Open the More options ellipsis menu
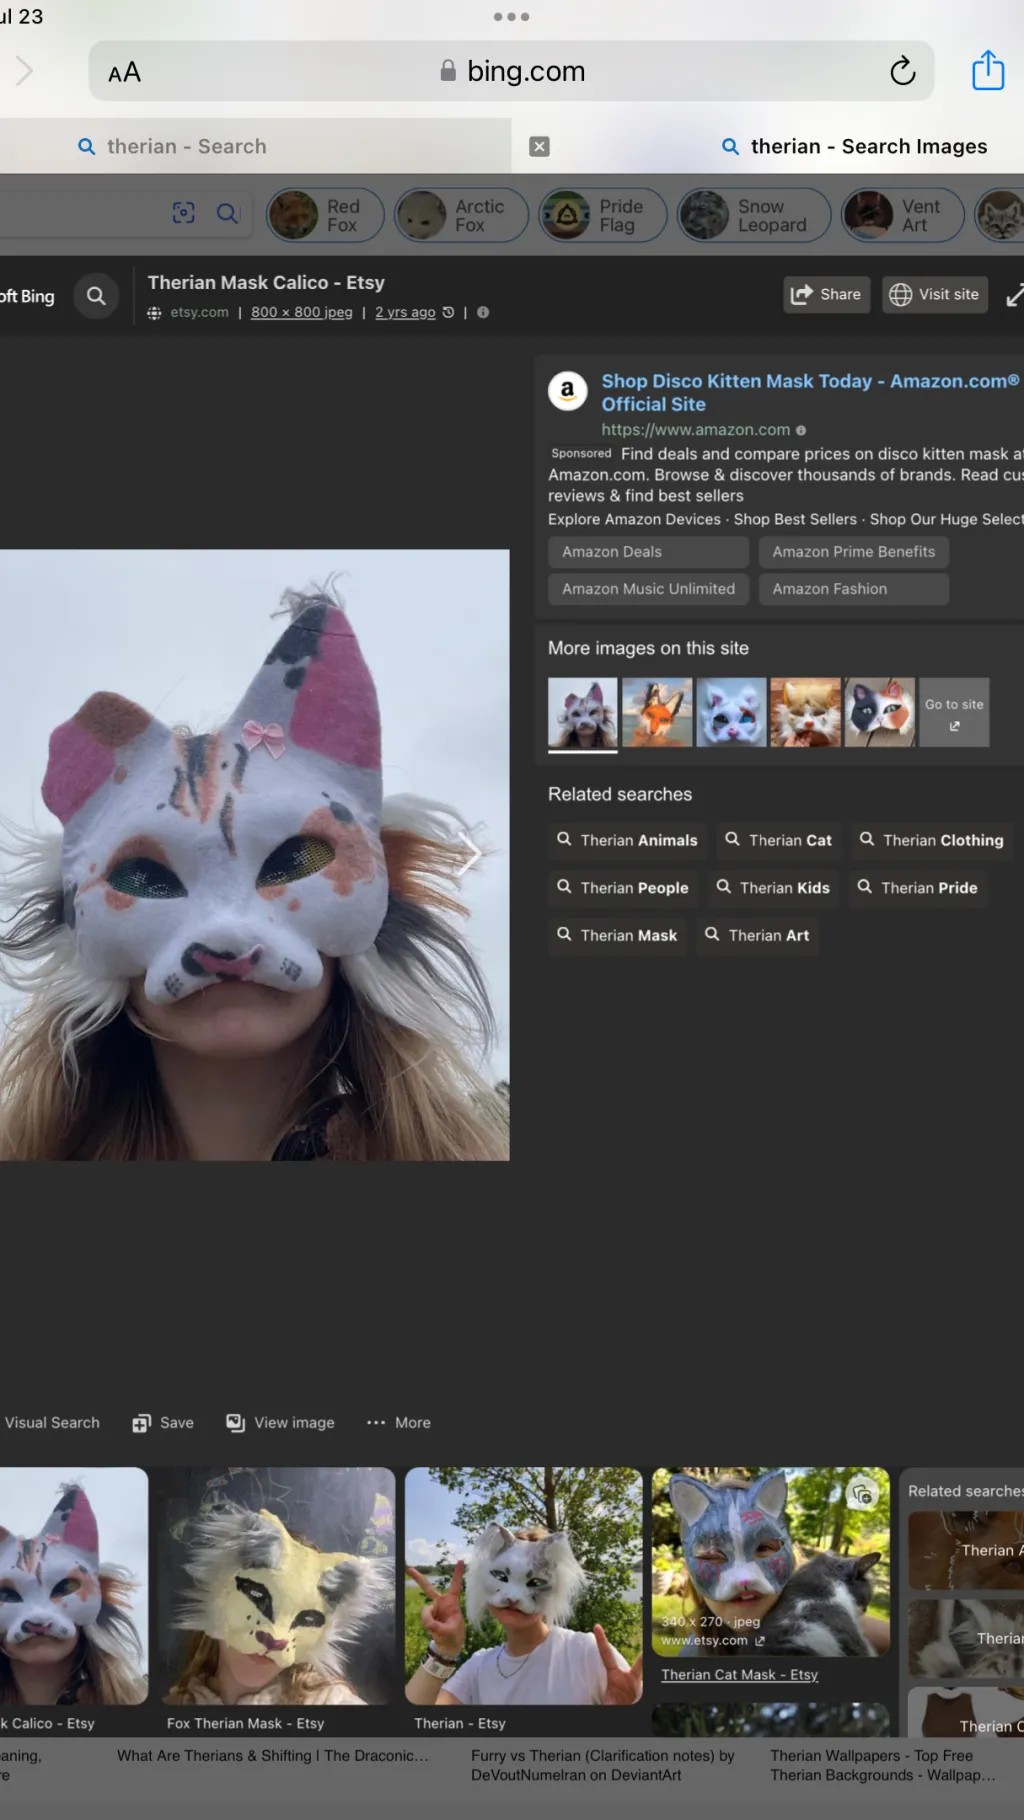Viewport: 1024px width, 1820px height. (398, 1423)
